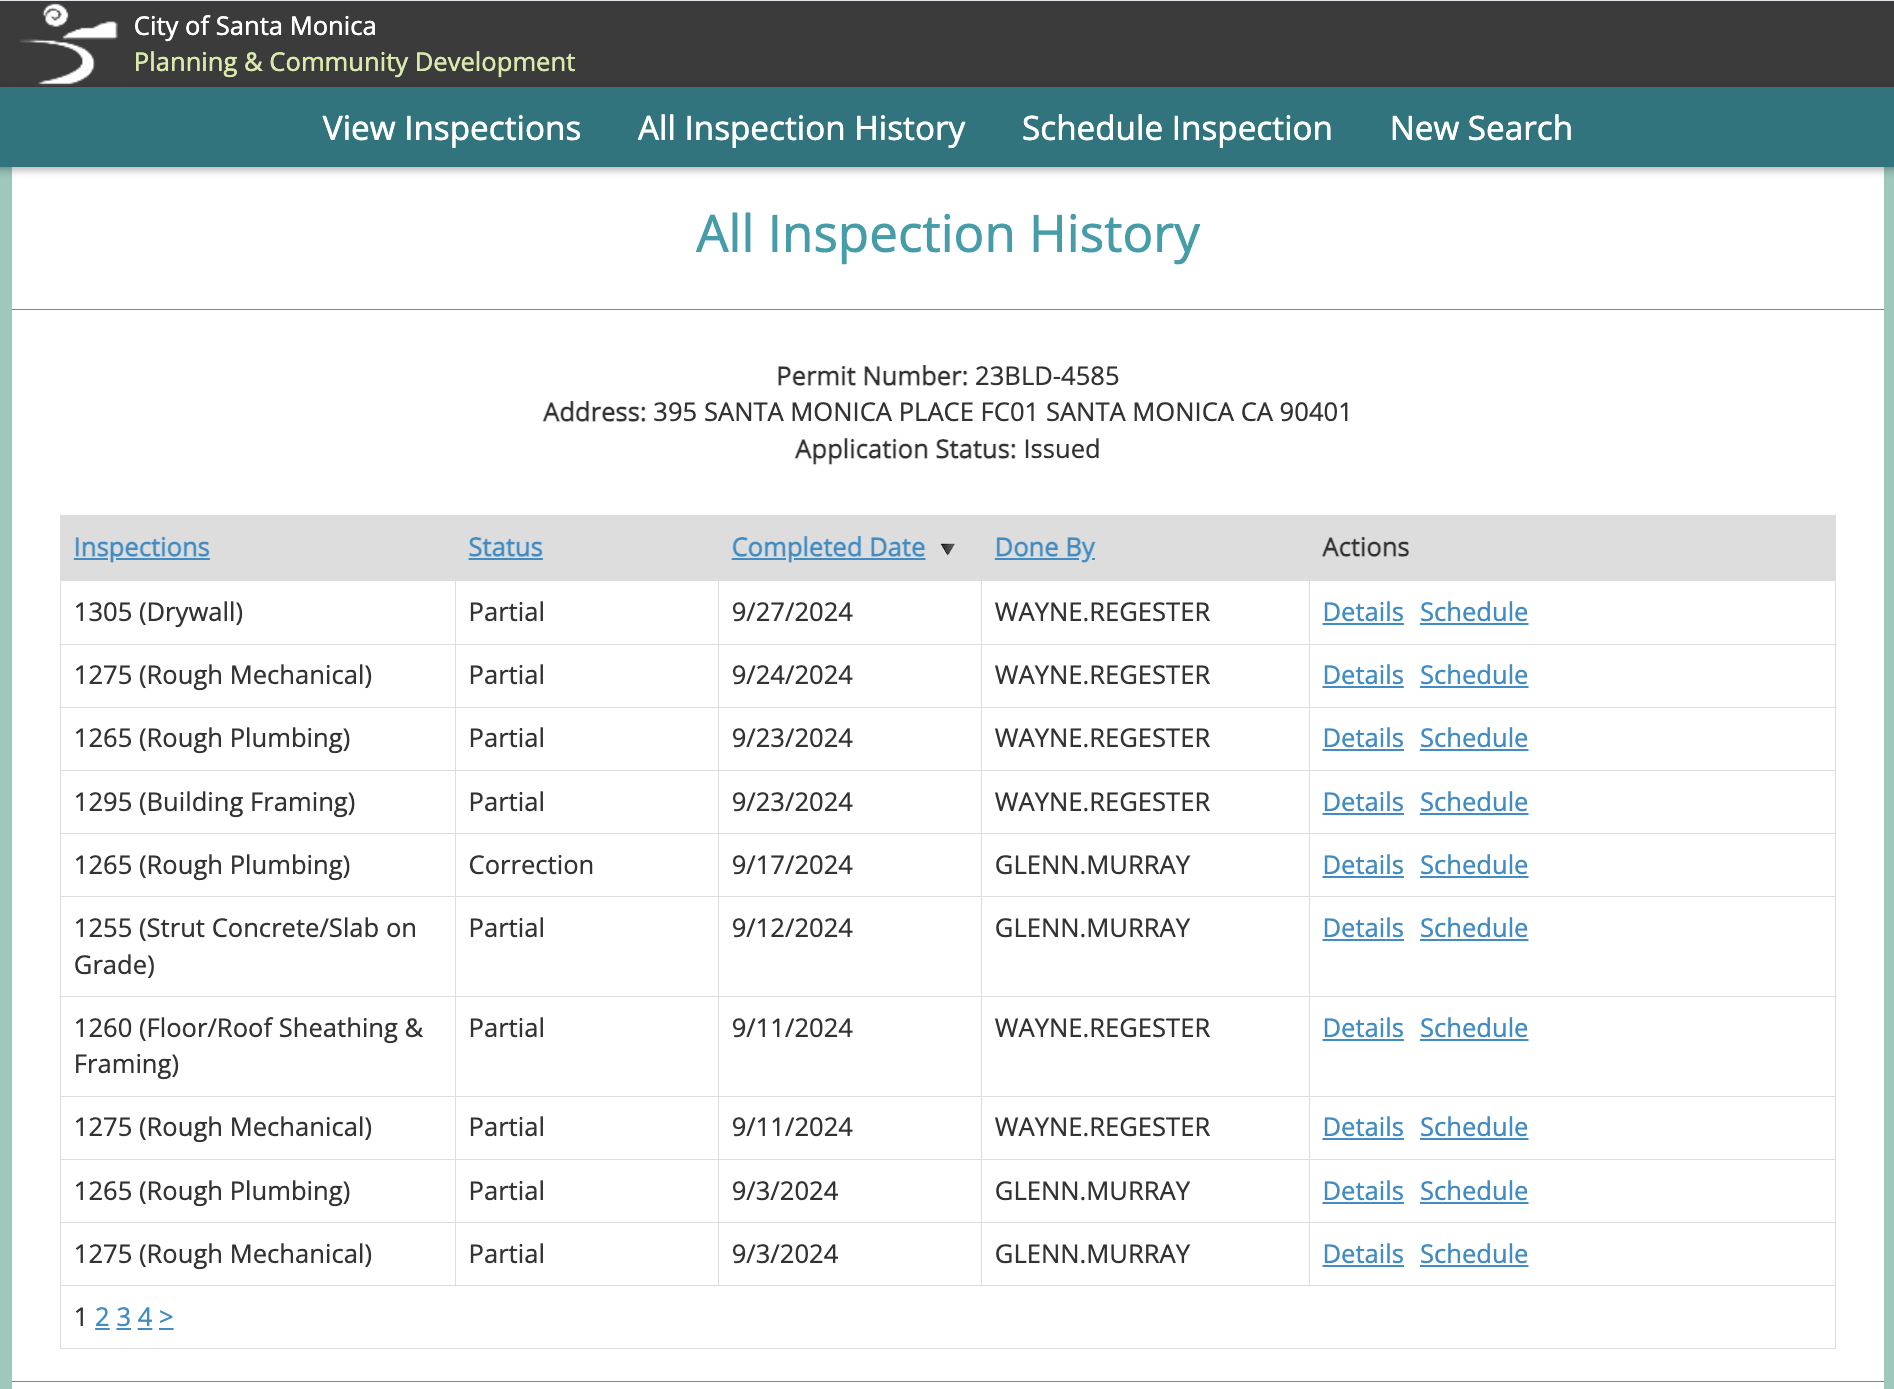View Details for 1255 Strut Concrete/Slab
Screen dimensions: 1894x1389
[x=1362, y=928]
